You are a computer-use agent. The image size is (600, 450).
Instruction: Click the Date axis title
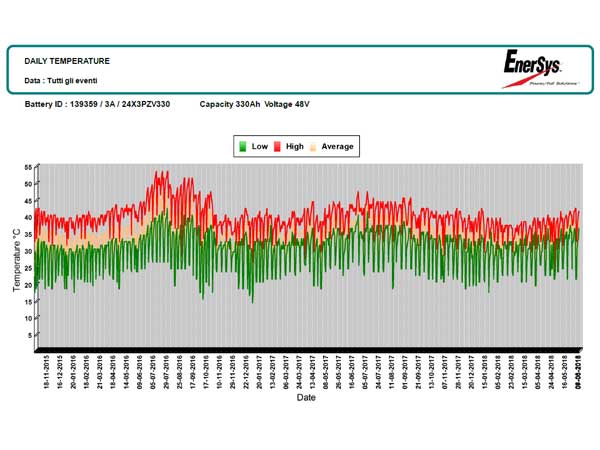306,397
